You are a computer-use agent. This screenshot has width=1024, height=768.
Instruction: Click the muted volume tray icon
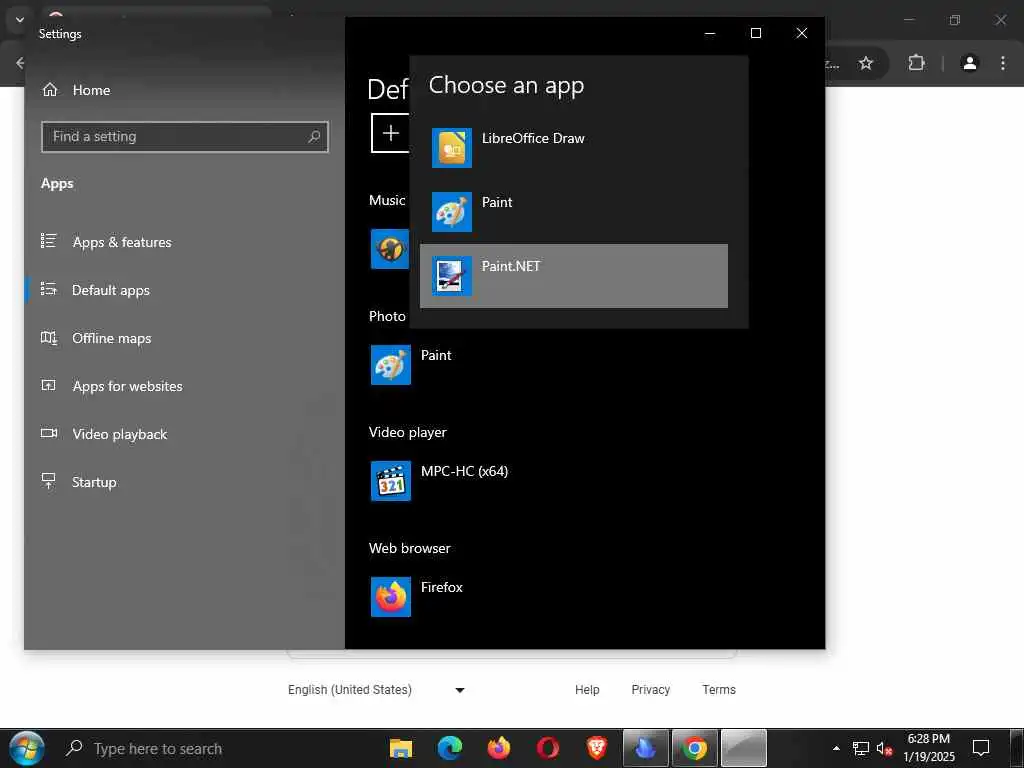click(x=884, y=749)
